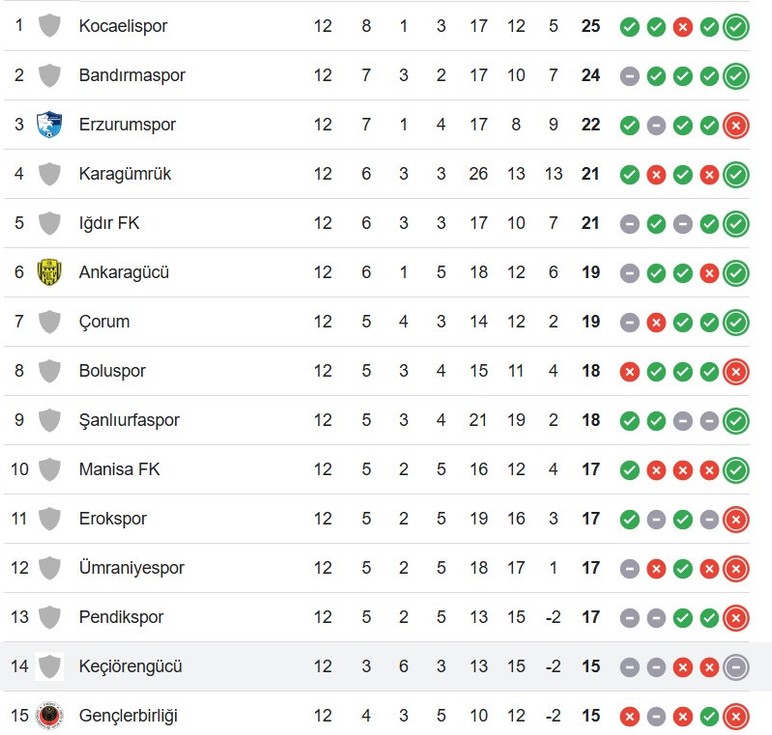This screenshot has width=772, height=735.
Task: Select the Ümraniyespor team name
Action: 131,568
